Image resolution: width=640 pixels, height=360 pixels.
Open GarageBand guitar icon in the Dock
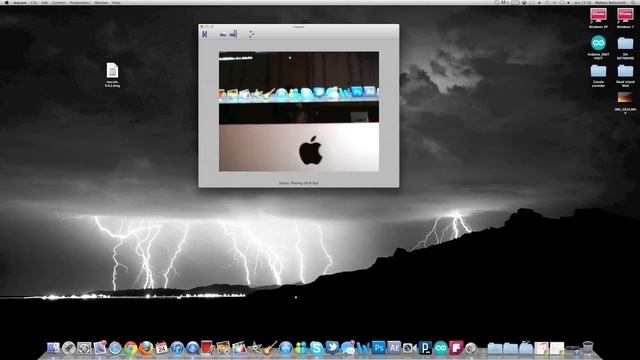[270, 348]
